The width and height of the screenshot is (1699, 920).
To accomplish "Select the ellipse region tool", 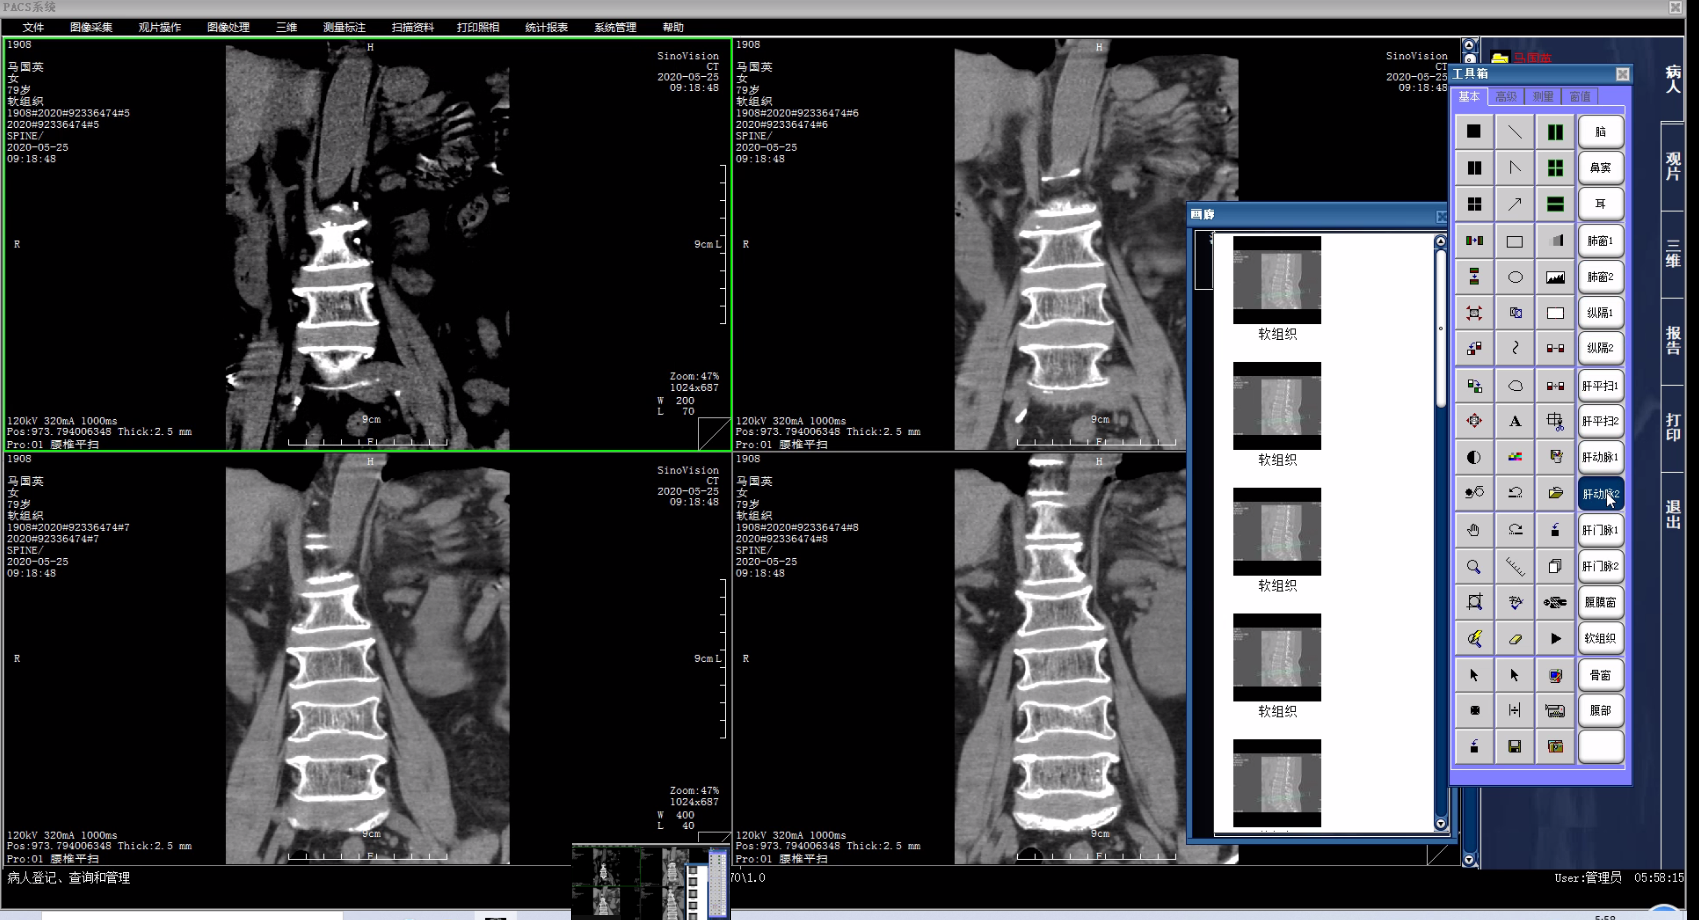I will click(x=1515, y=277).
